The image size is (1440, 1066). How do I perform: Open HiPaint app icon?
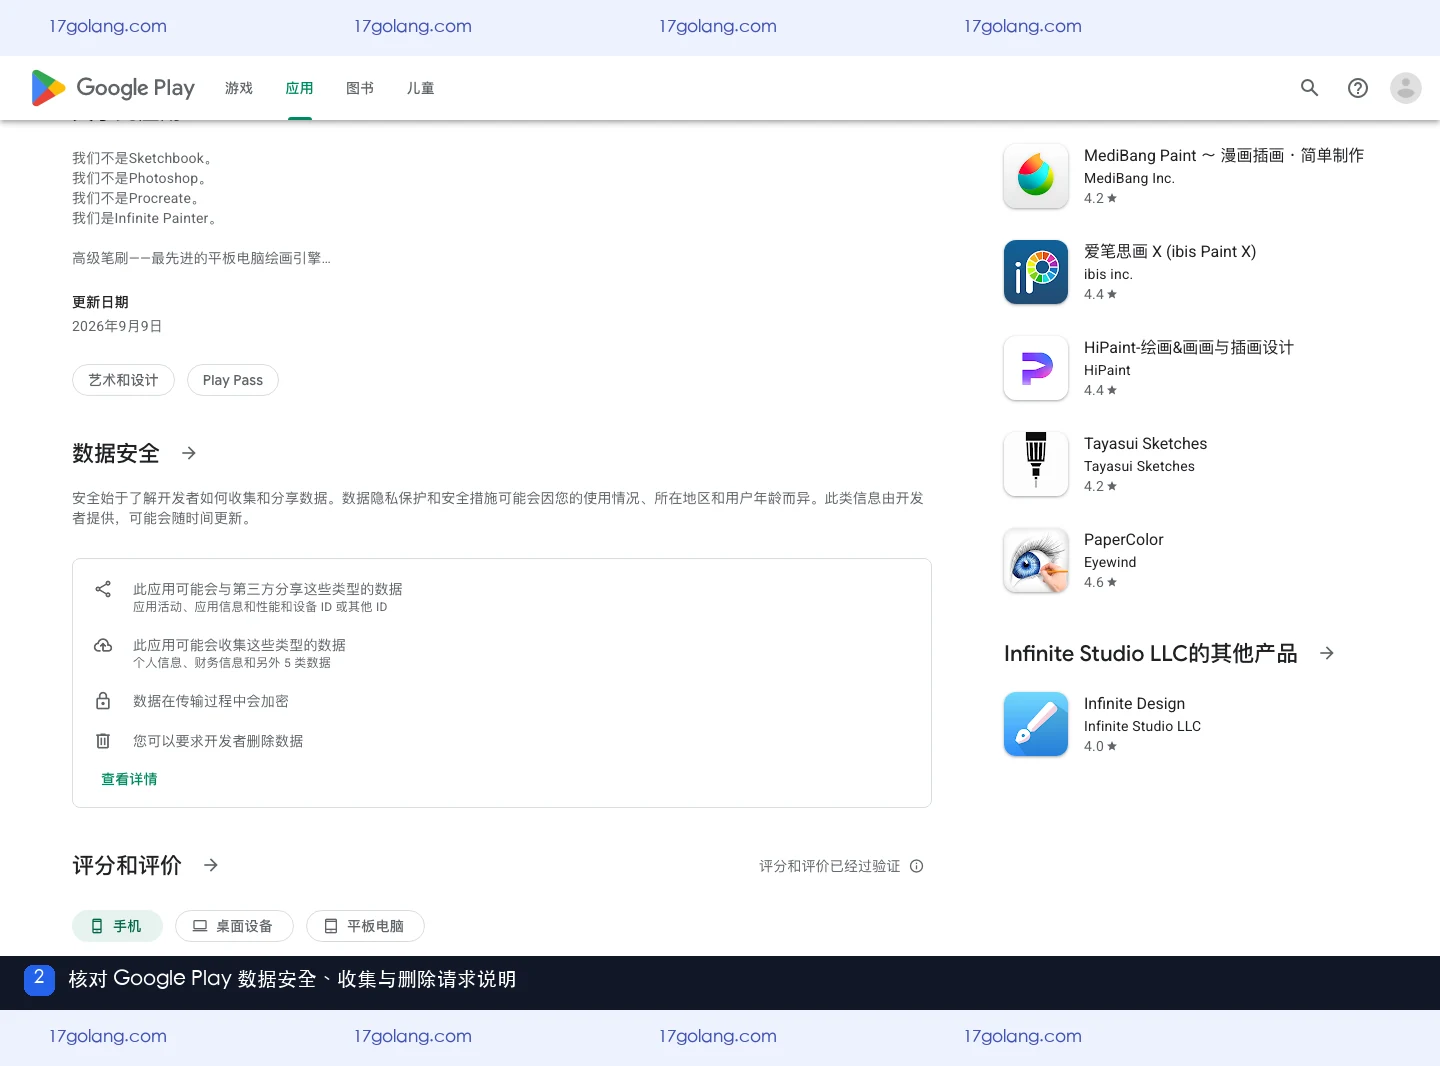(1036, 368)
